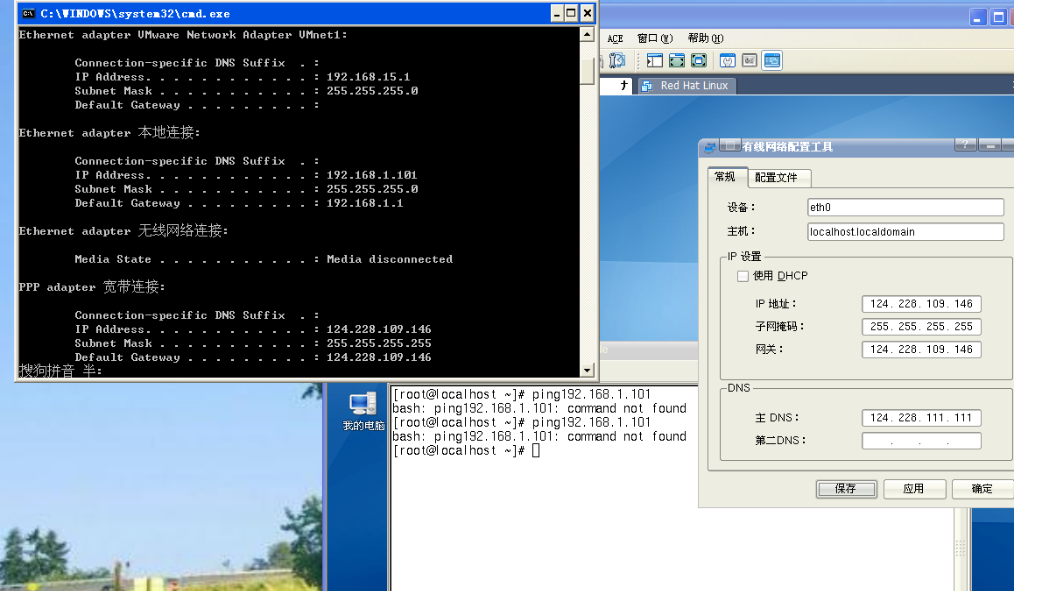
Task: Click network config tool sticky button
Action: (x=730, y=145)
